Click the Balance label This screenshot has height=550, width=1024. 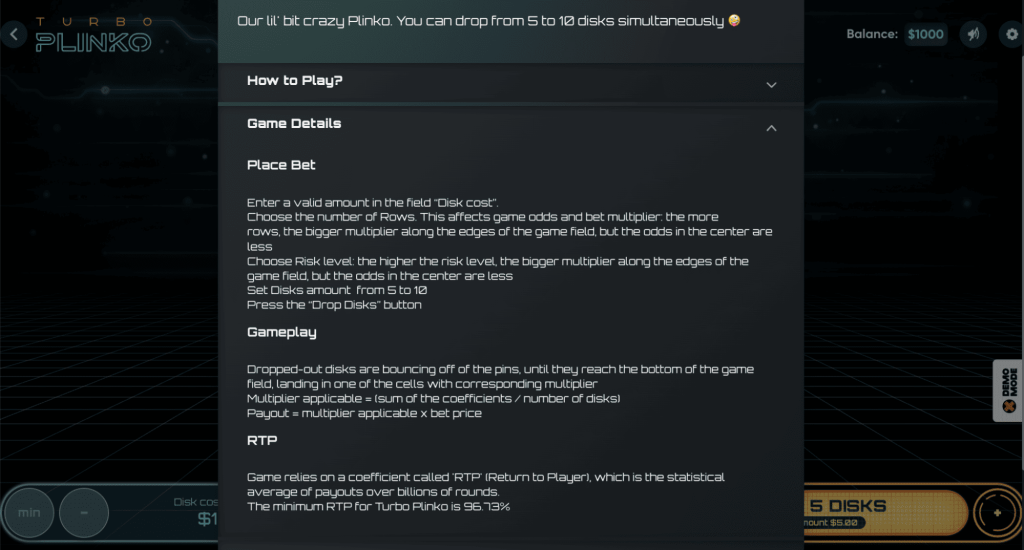tap(872, 34)
